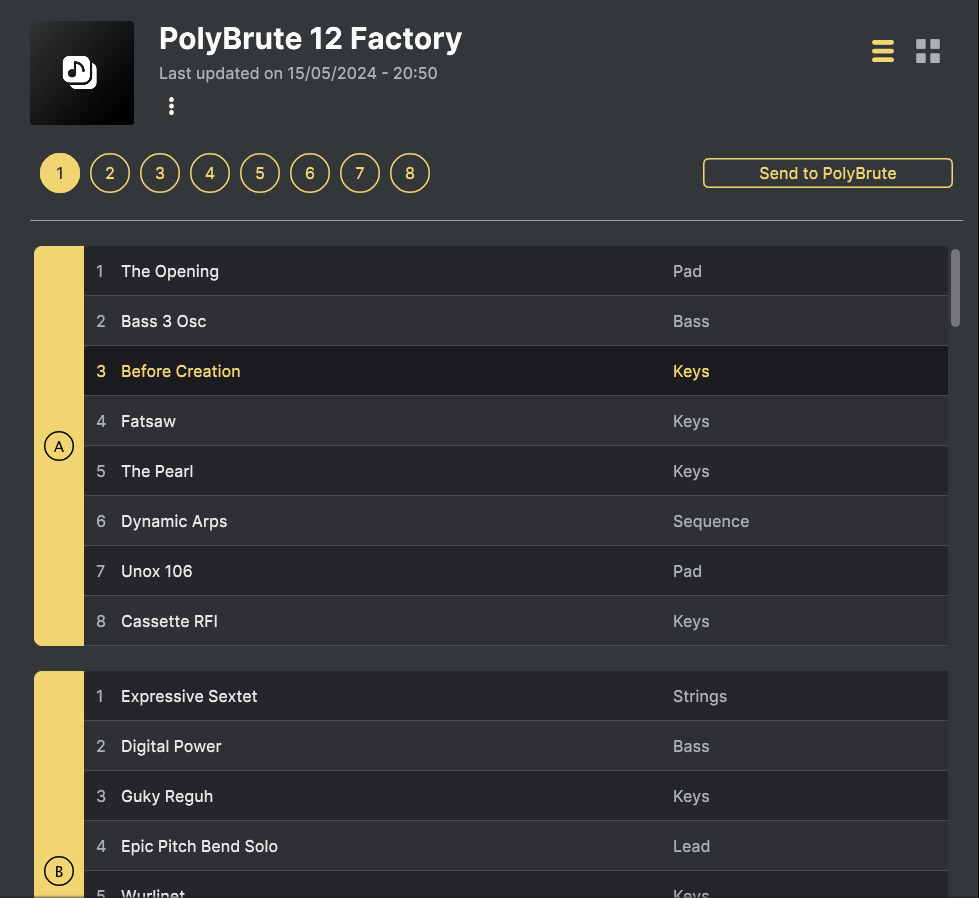979x898 pixels.
Task: Select bank page 1
Action: 60,173
